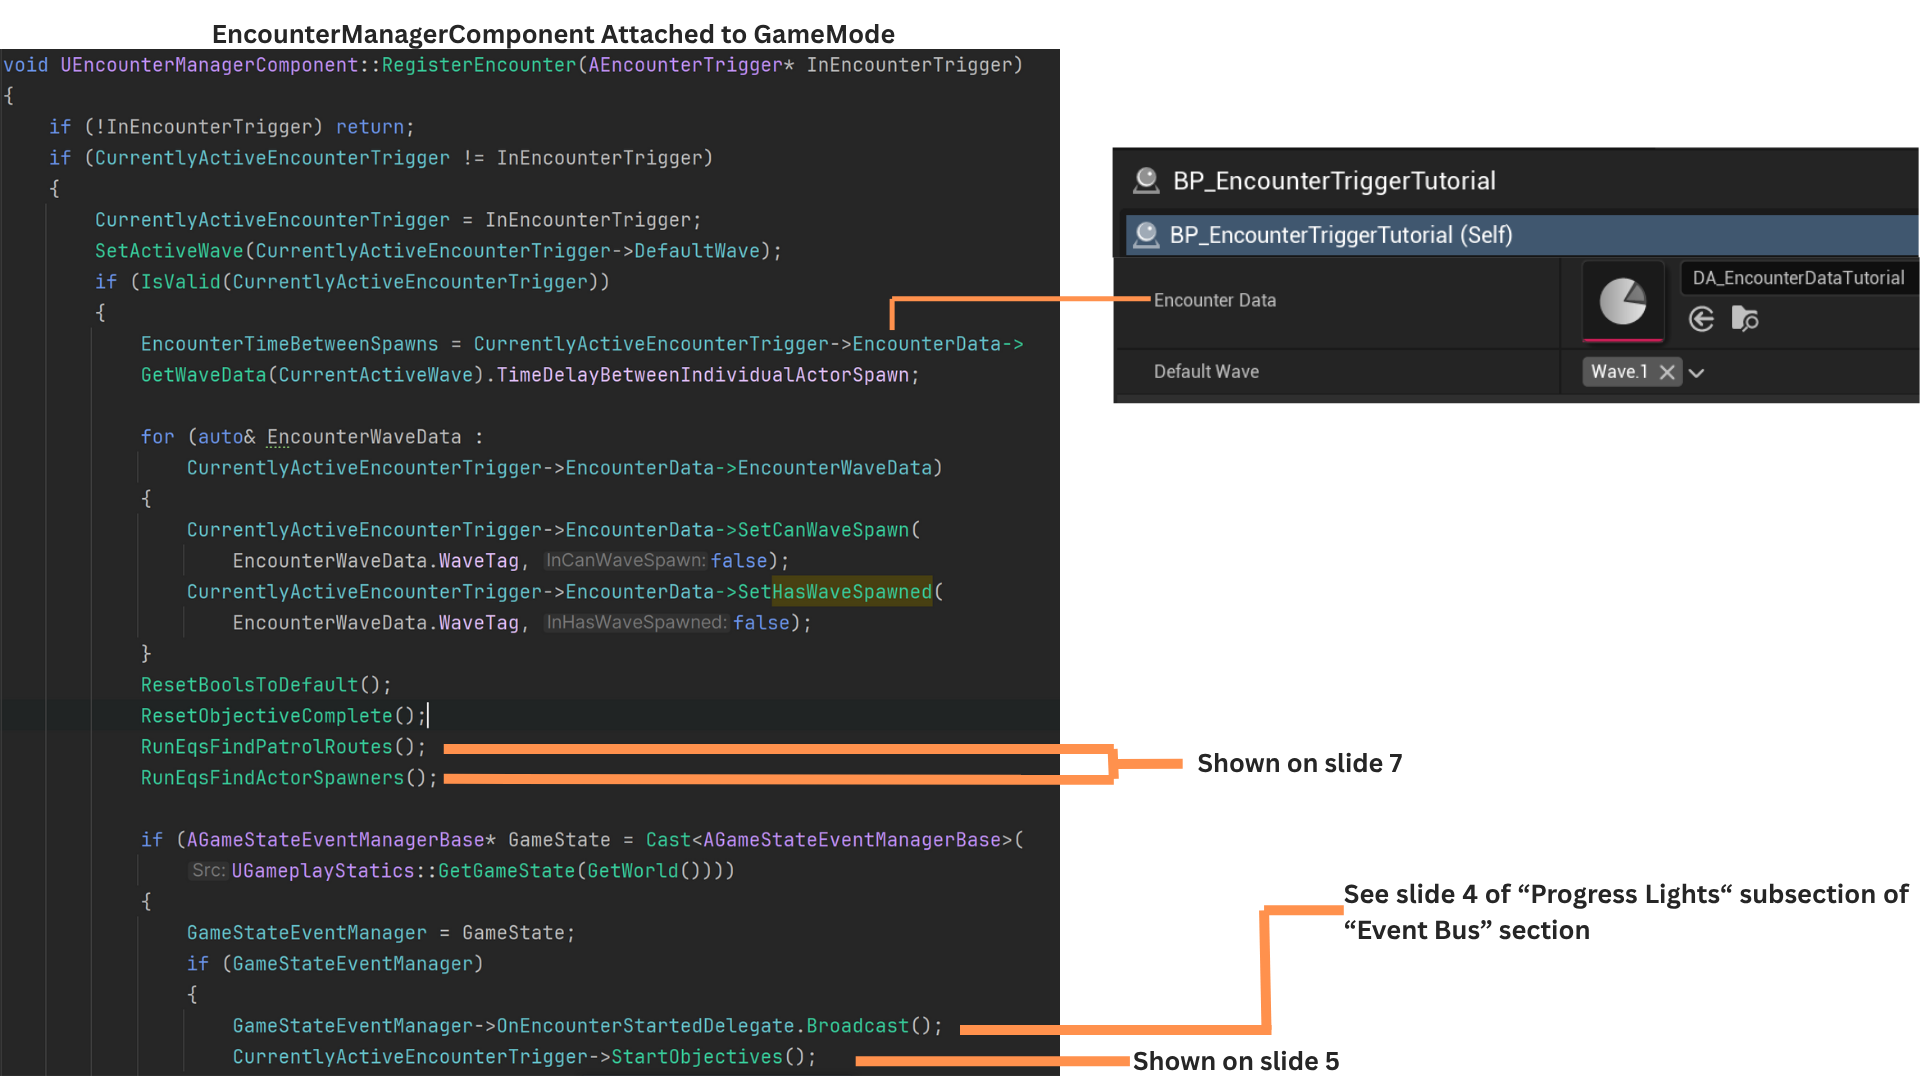Screen dimensions: 1920x1080
Task: Click the RunEqsFindPatrolRoutes() call in the code
Action: 283,747
